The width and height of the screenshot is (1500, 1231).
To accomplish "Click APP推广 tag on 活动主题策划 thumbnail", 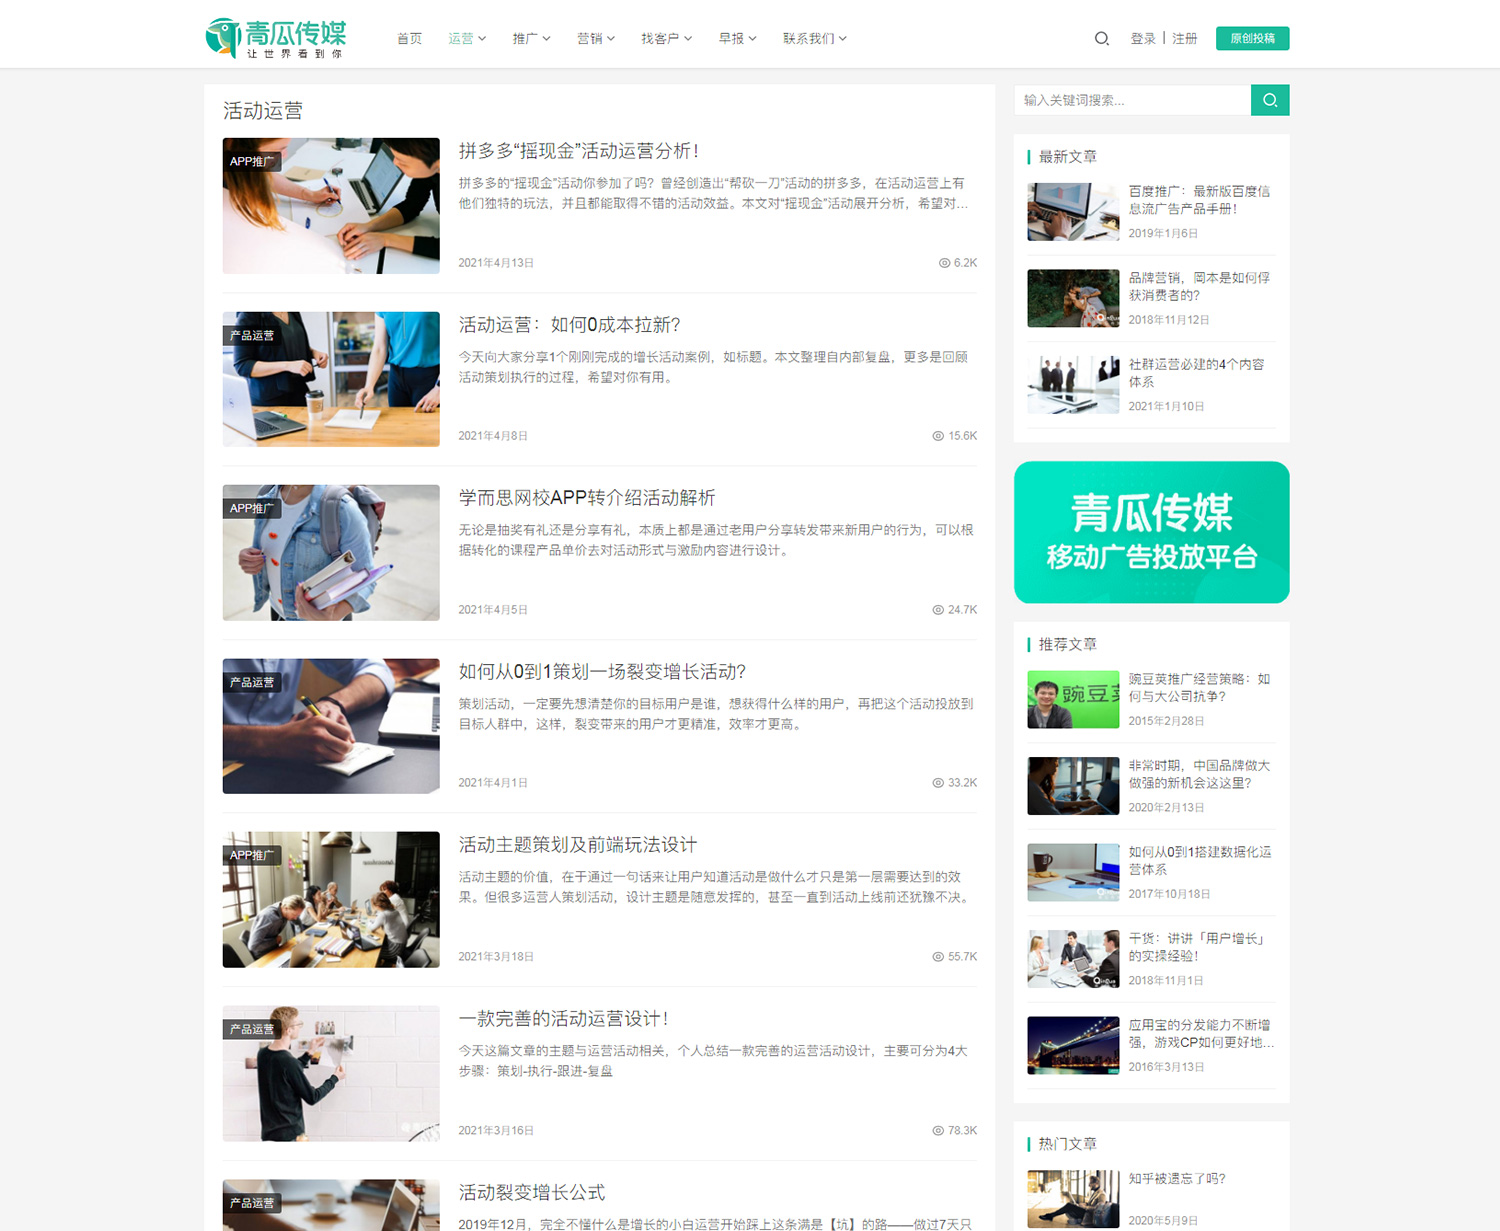I will coord(252,855).
